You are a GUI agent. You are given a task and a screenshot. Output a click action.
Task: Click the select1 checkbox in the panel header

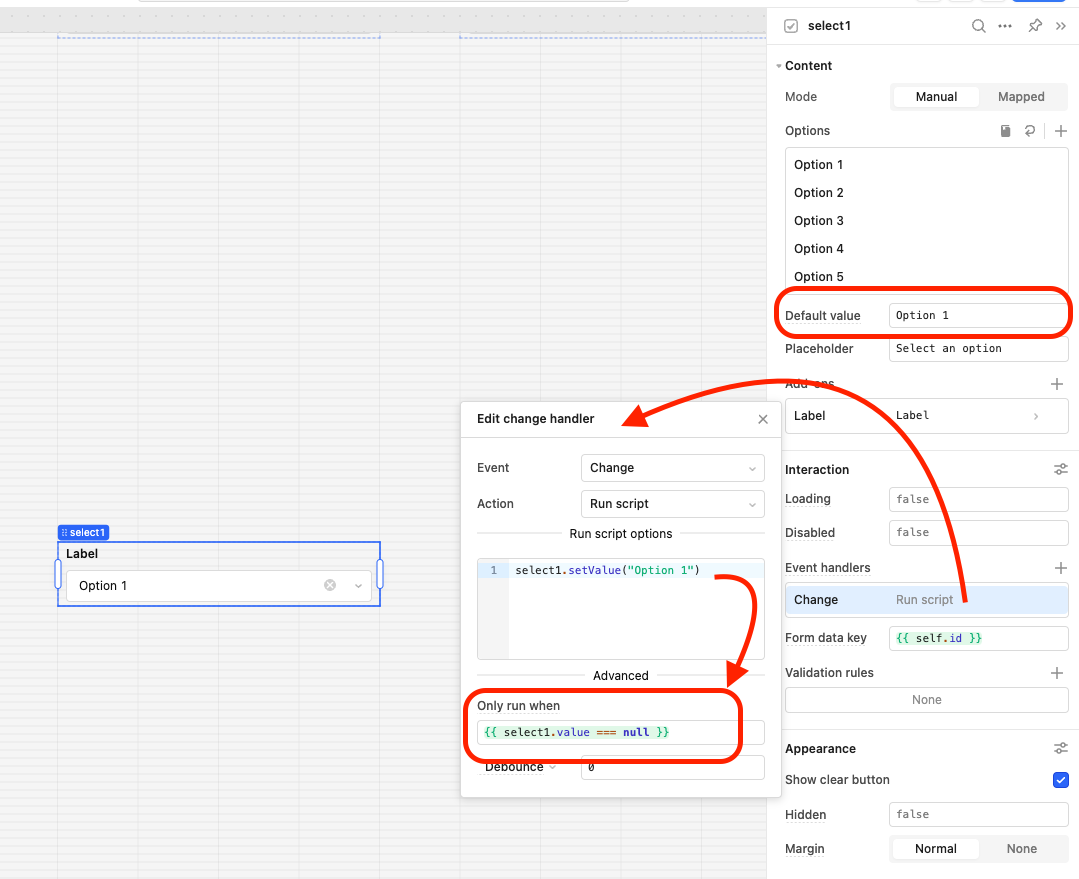790,26
